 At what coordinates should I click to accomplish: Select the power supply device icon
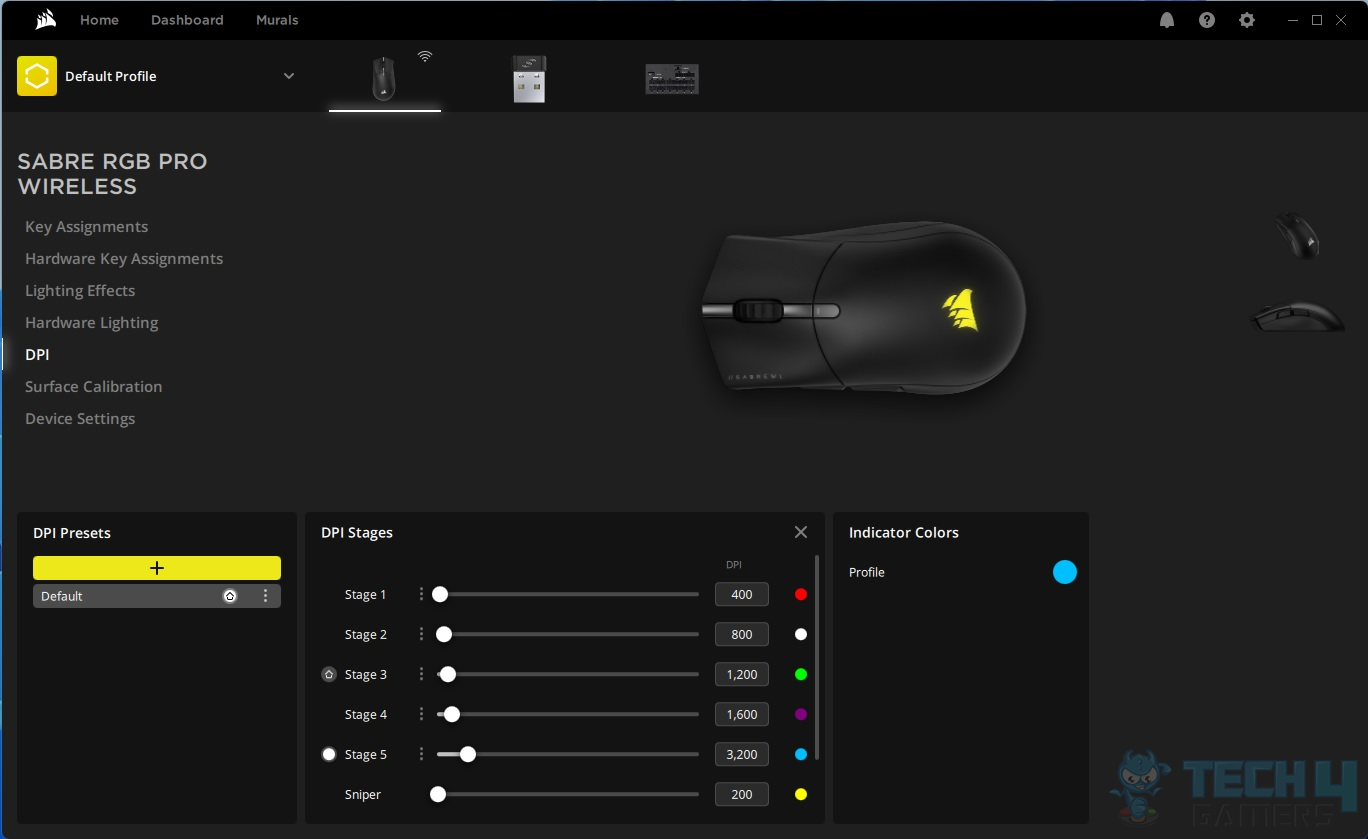672,79
